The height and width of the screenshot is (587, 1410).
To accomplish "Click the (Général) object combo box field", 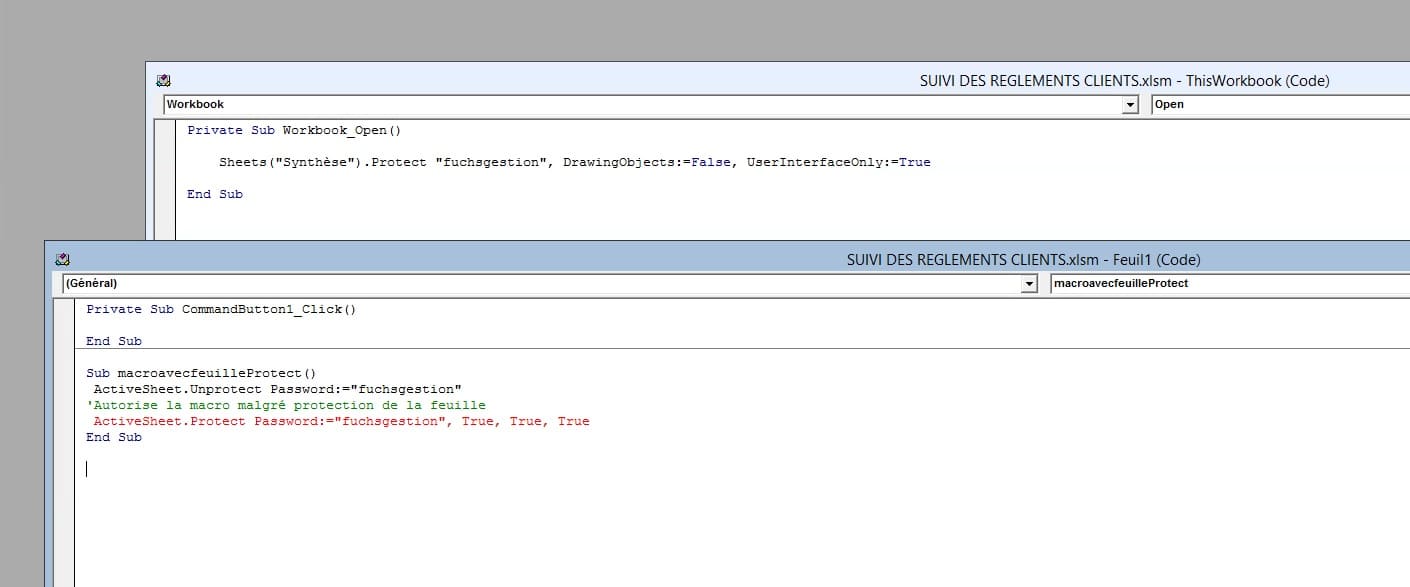I will click(540, 284).
